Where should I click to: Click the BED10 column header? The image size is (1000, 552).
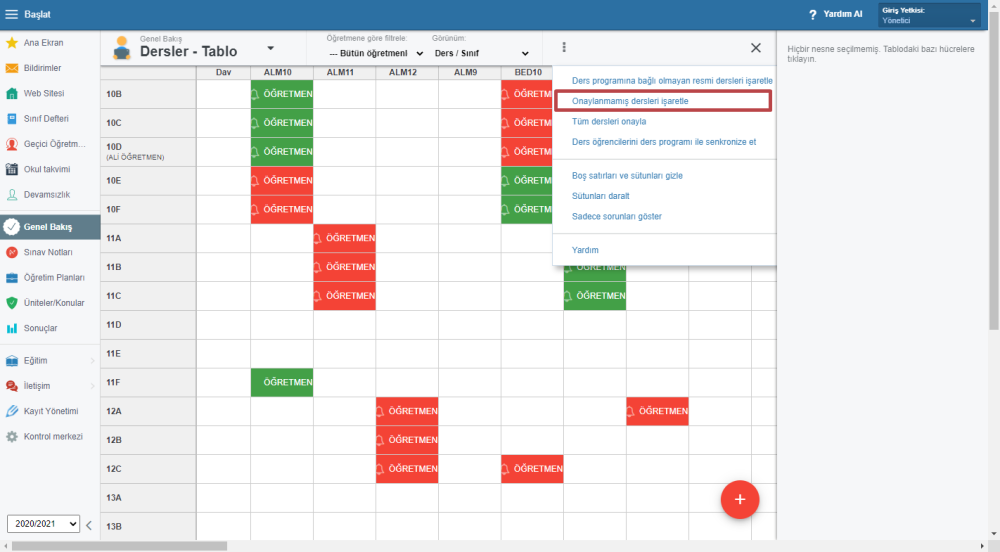tap(528, 73)
